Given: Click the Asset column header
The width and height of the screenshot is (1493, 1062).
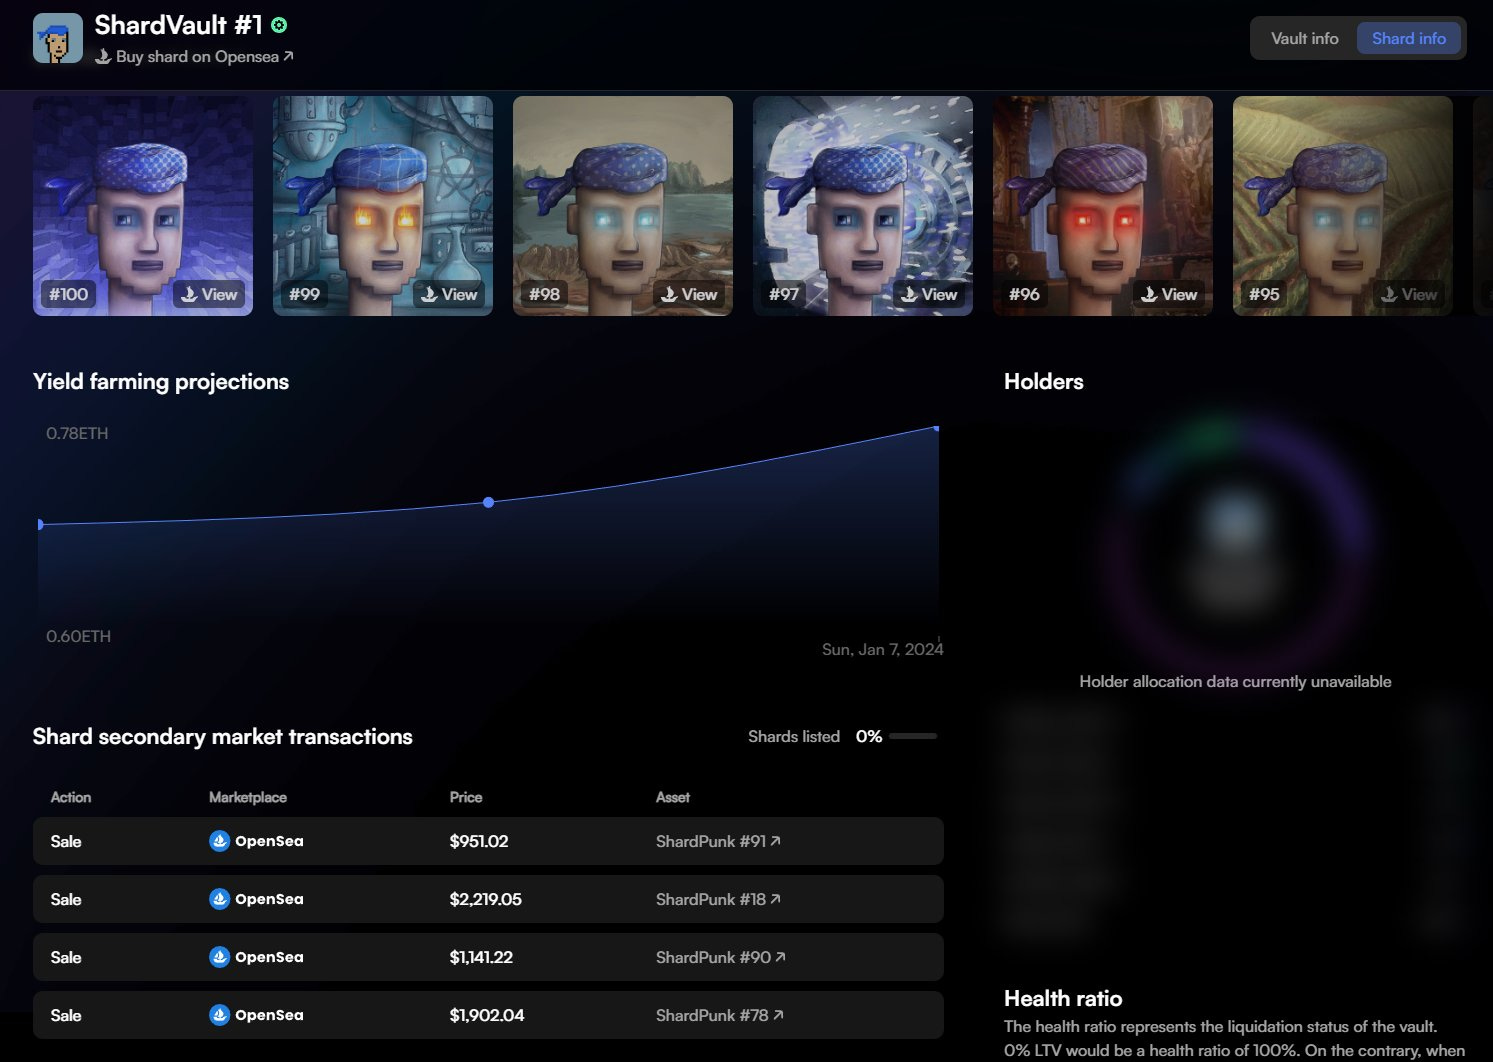Looking at the screenshot, I should click(x=673, y=797).
